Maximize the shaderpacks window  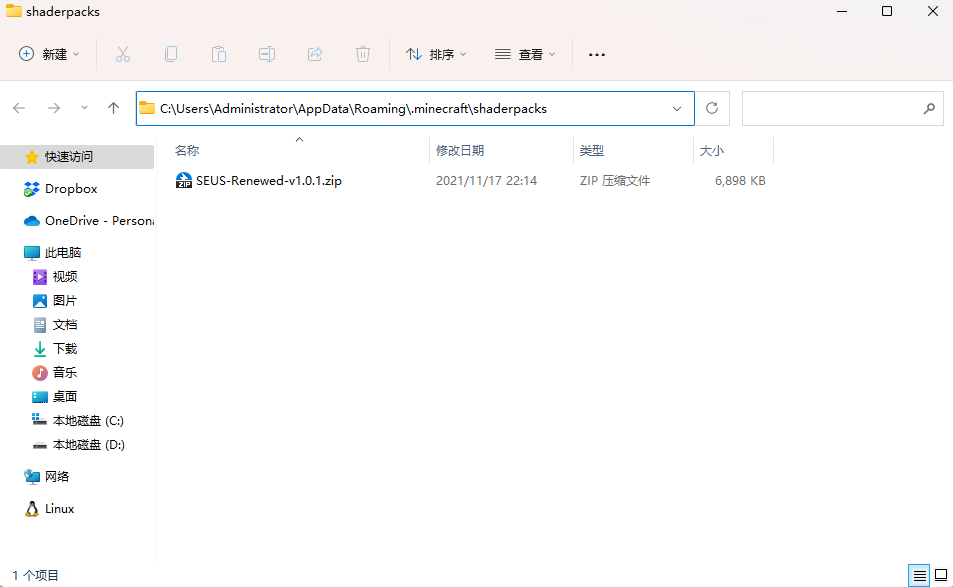click(887, 12)
